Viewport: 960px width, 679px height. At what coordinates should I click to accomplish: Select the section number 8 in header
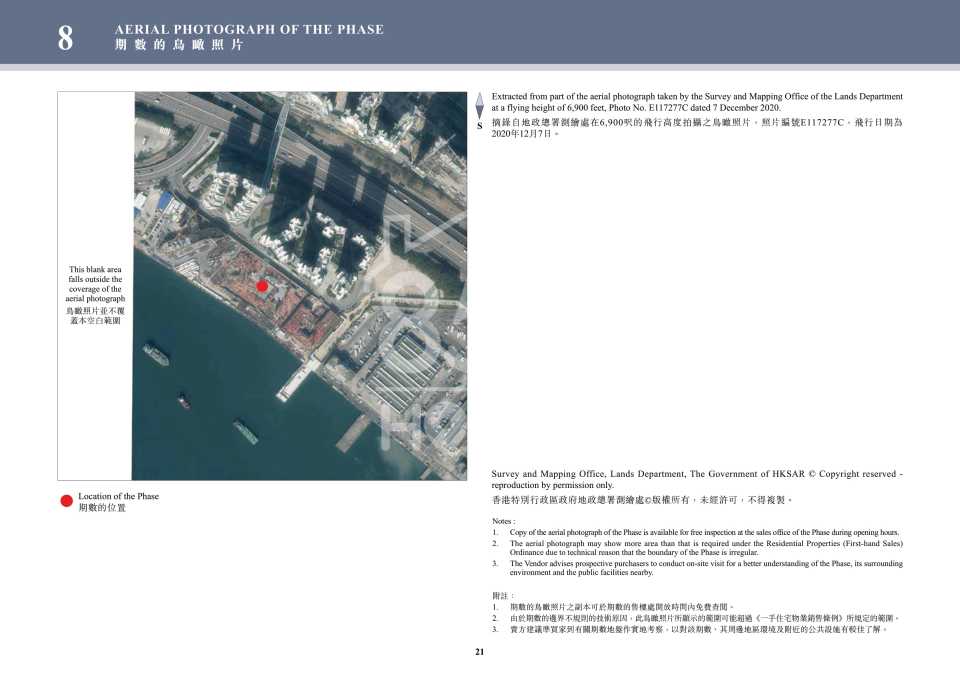65,38
